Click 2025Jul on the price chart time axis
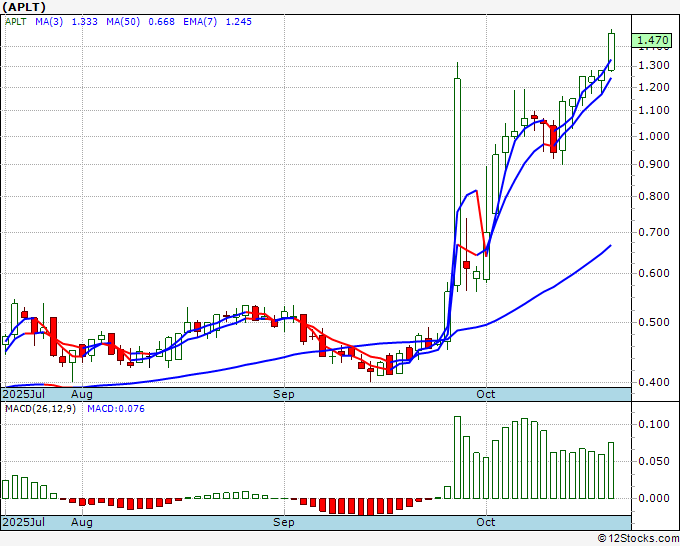 [x=24, y=395]
